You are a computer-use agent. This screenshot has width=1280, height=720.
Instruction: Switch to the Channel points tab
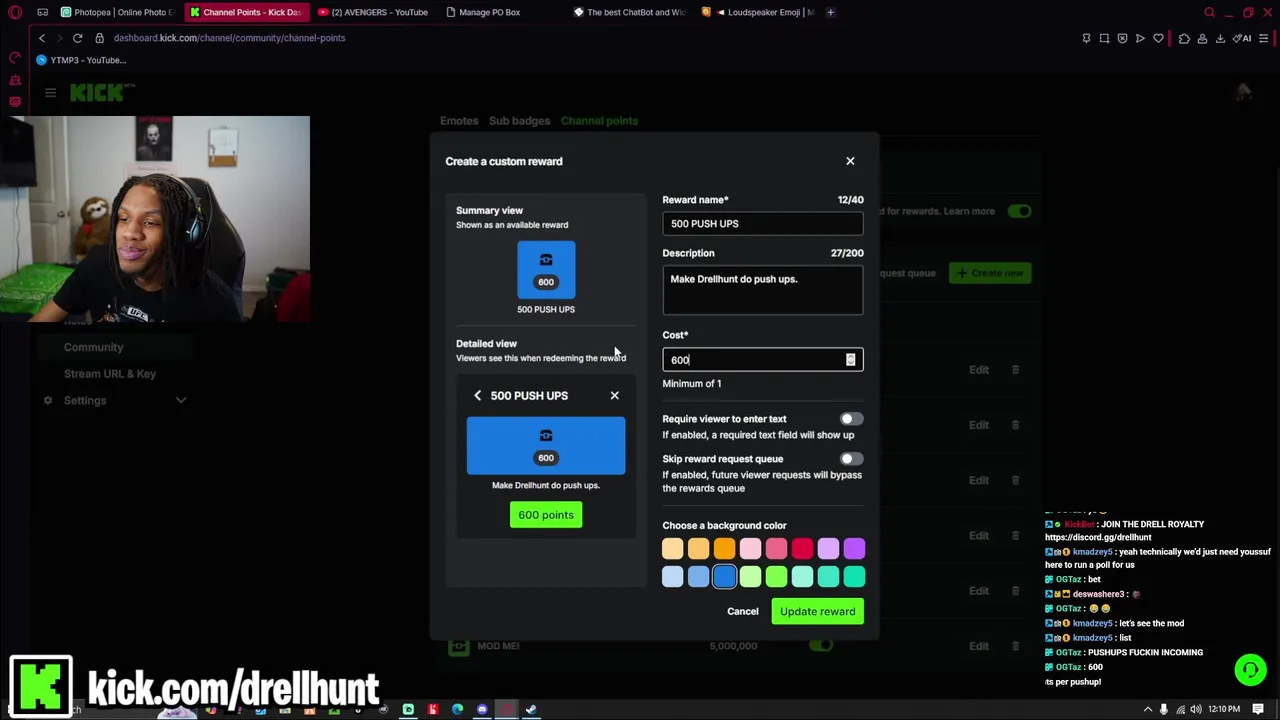point(599,121)
